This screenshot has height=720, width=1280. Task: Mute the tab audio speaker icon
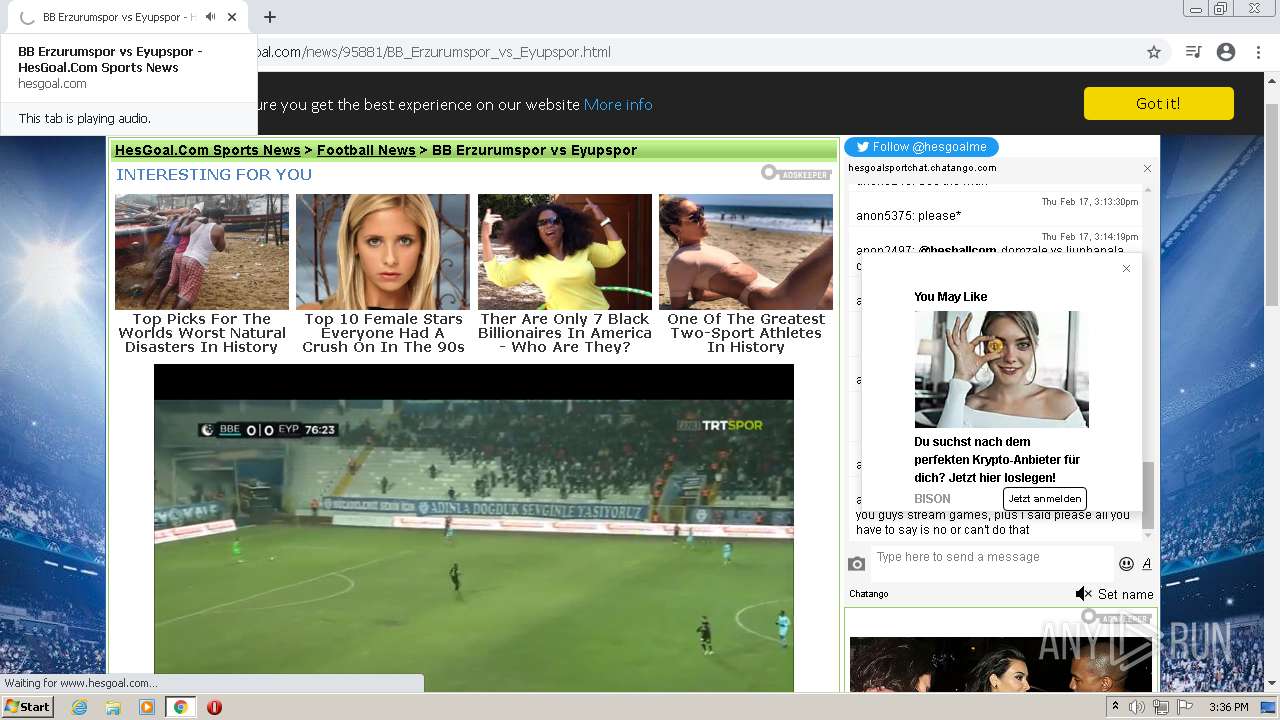pyautogui.click(x=210, y=17)
